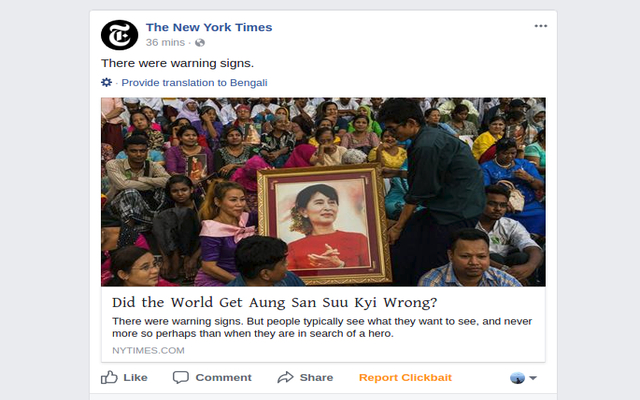Click the NYTIMES.COM source link
Screen dimensions: 640x400
148,351
